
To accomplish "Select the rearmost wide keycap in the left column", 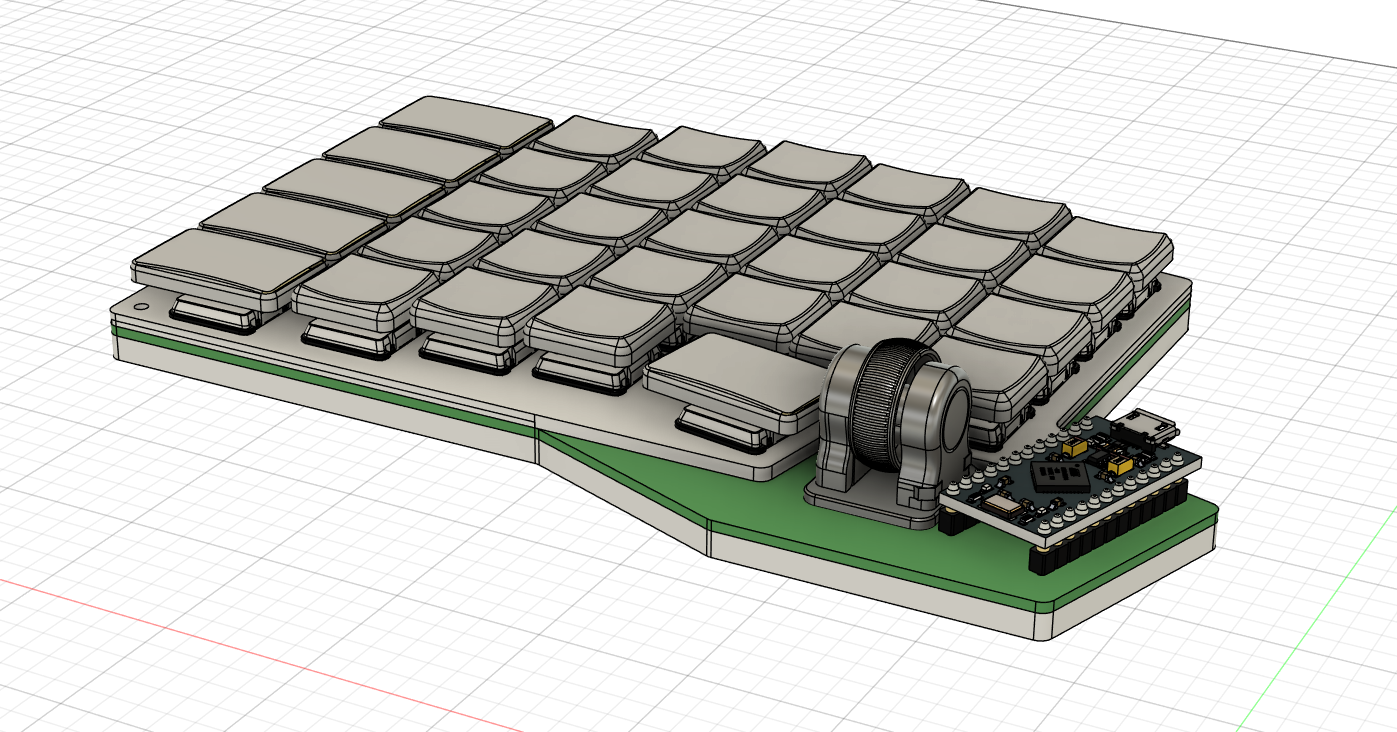I will pyautogui.click(x=465, y=122).
